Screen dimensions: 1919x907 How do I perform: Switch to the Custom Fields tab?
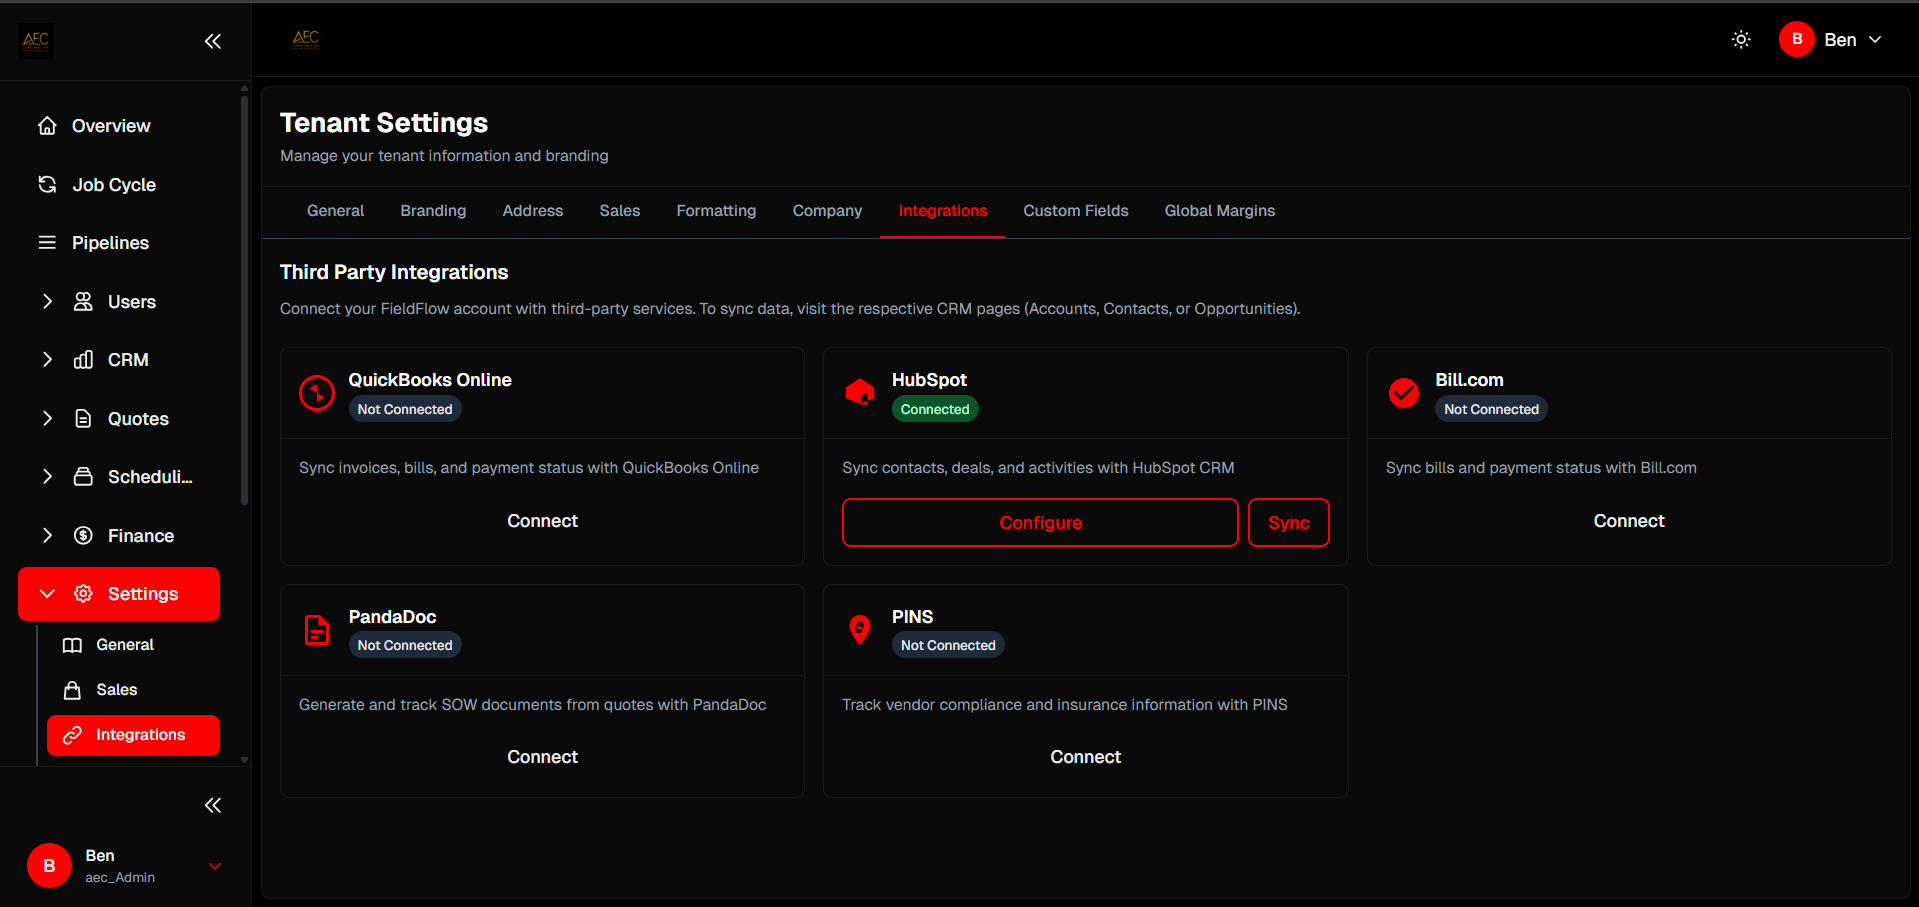click(x=1076, y=211)
